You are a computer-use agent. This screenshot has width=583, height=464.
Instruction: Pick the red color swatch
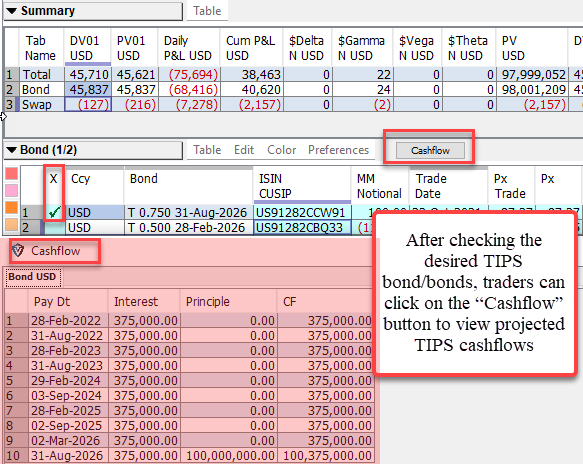click(x=12, y=174)
